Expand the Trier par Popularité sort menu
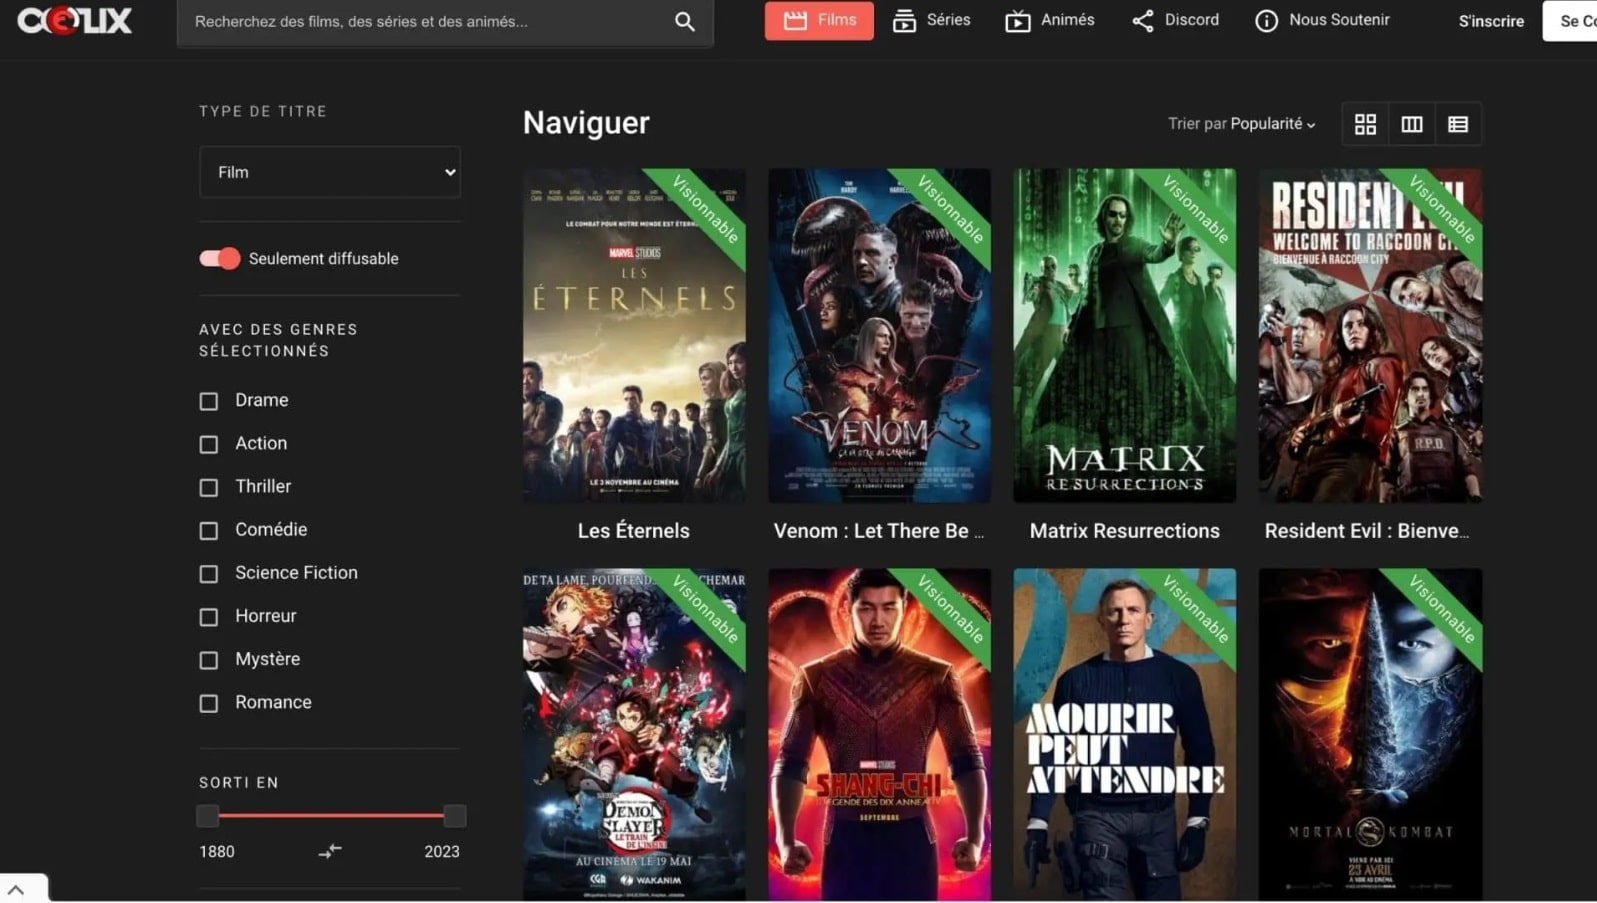This screenshot has width=1597, height=903. [x=1241, y=124]
